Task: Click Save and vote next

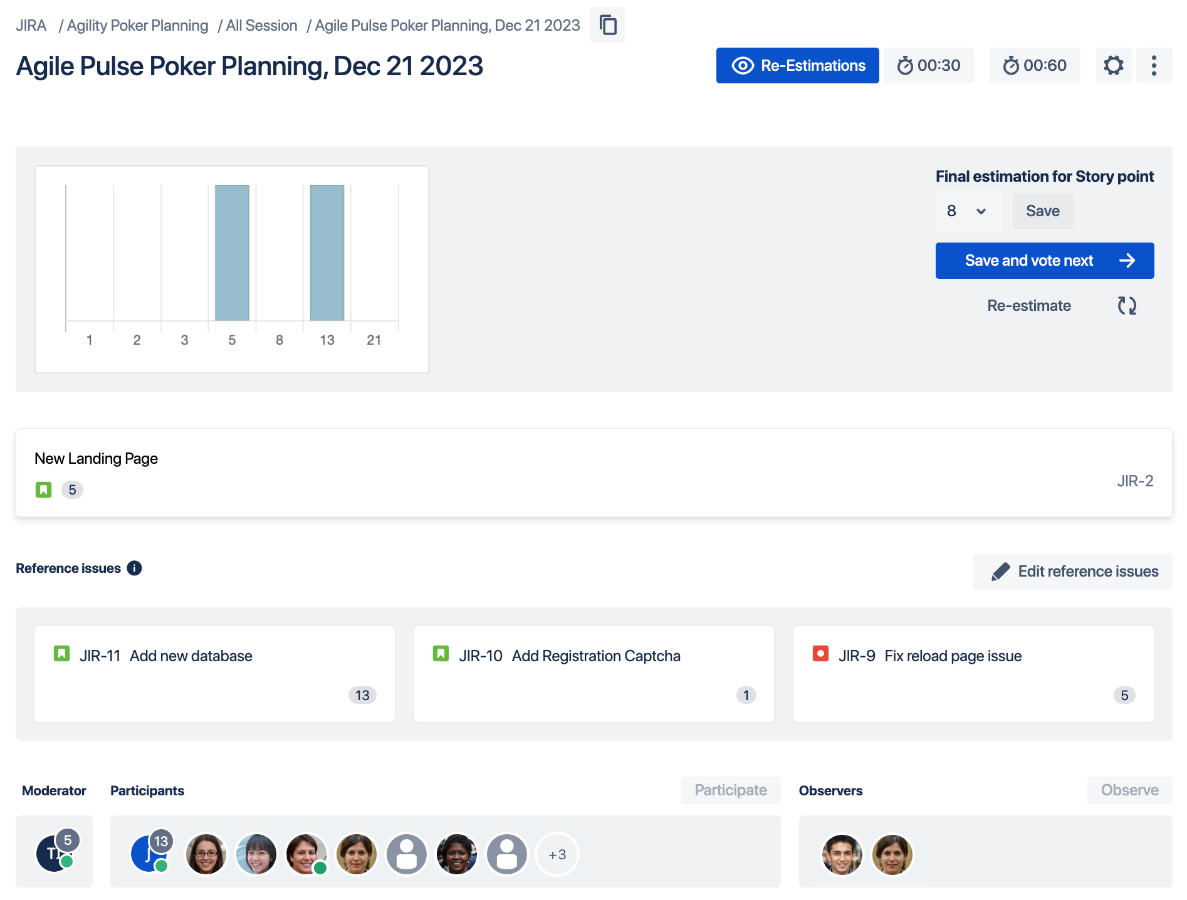Action: tap(1045, 260)
